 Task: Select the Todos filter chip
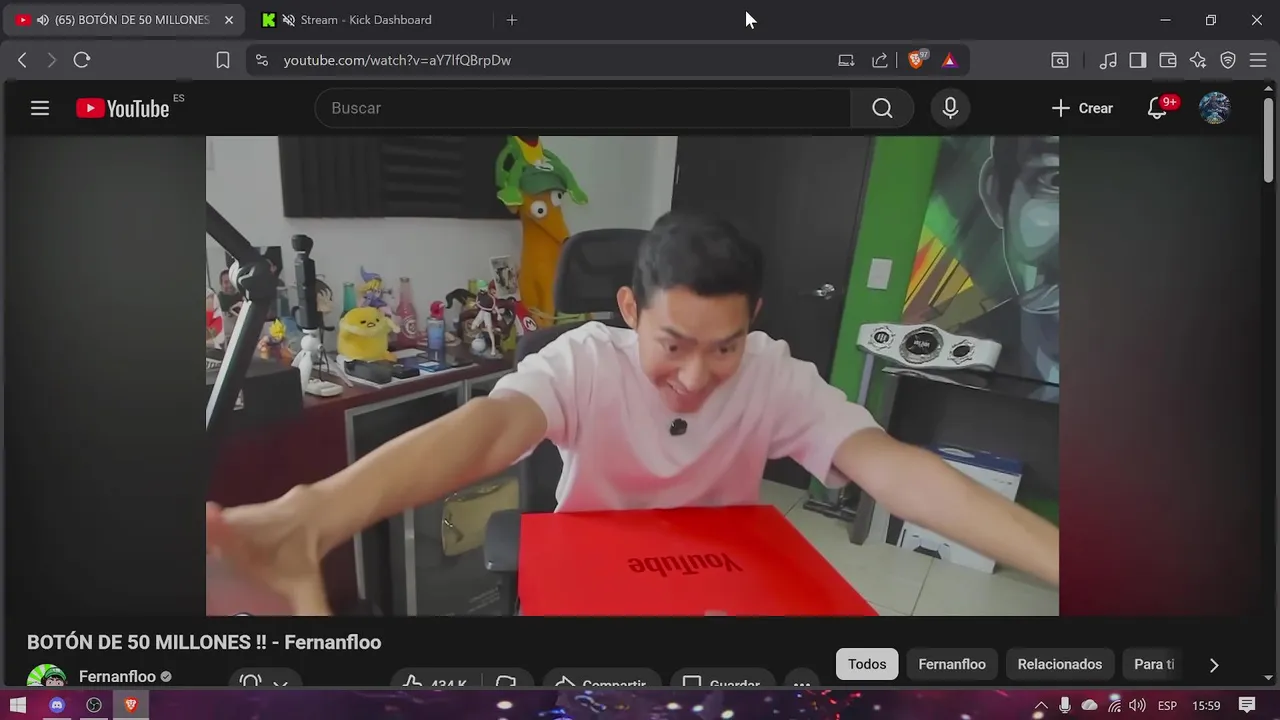point(867,664)
